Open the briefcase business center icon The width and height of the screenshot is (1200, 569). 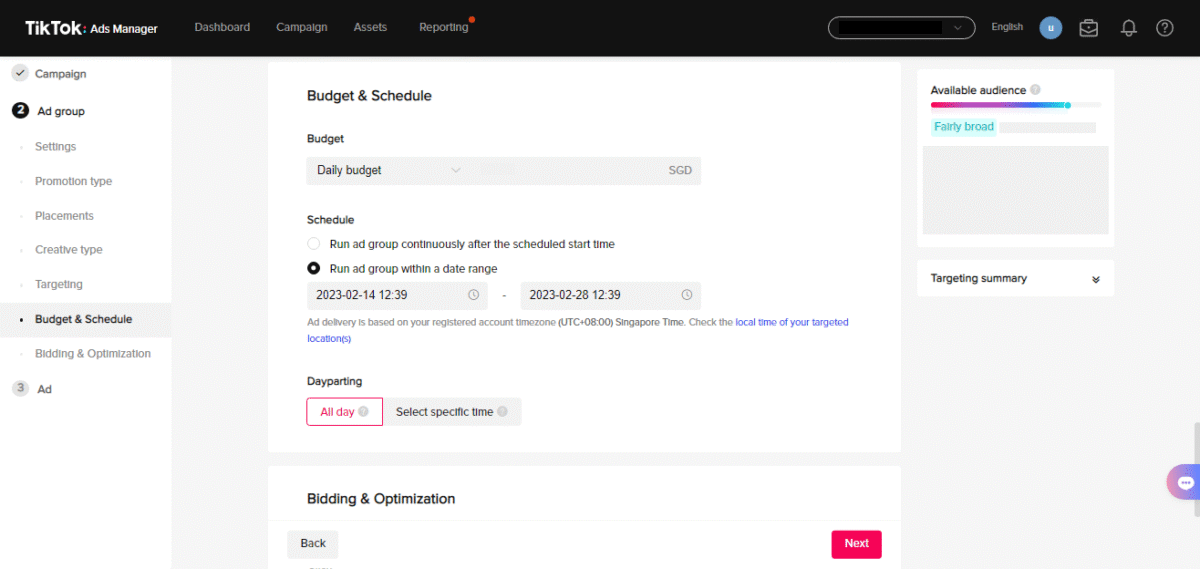(1089, 28)
